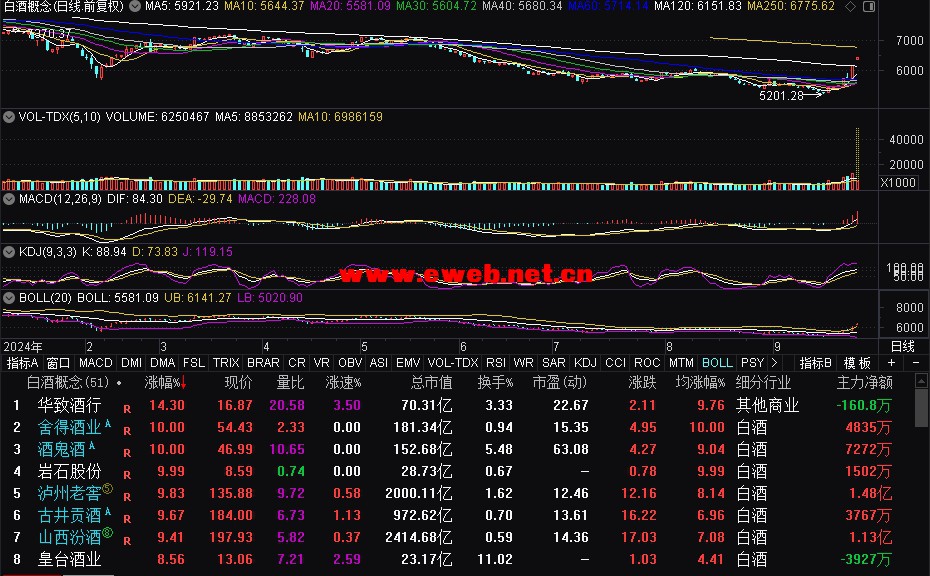The width and height of the screenshot is (930, 576).
Task: Switch to the MACD indicator tab
Action: pos(95,362)
